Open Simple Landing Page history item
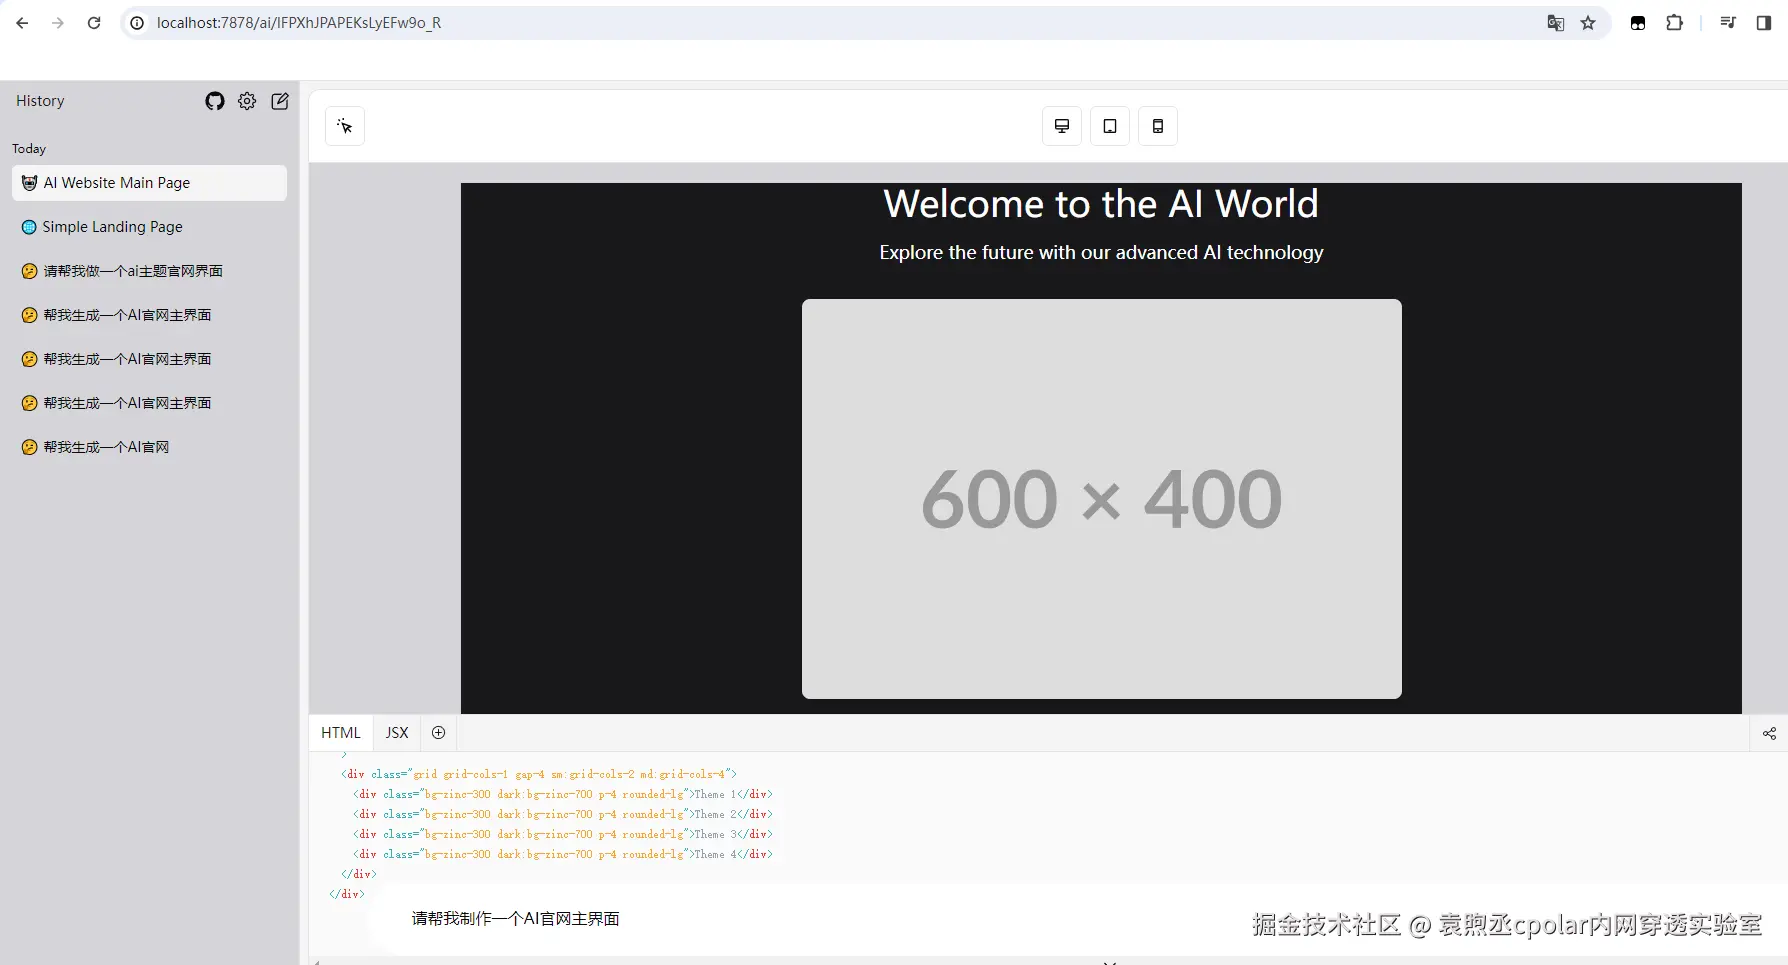Screen dimensions: 1788x965 pos(149,227)
